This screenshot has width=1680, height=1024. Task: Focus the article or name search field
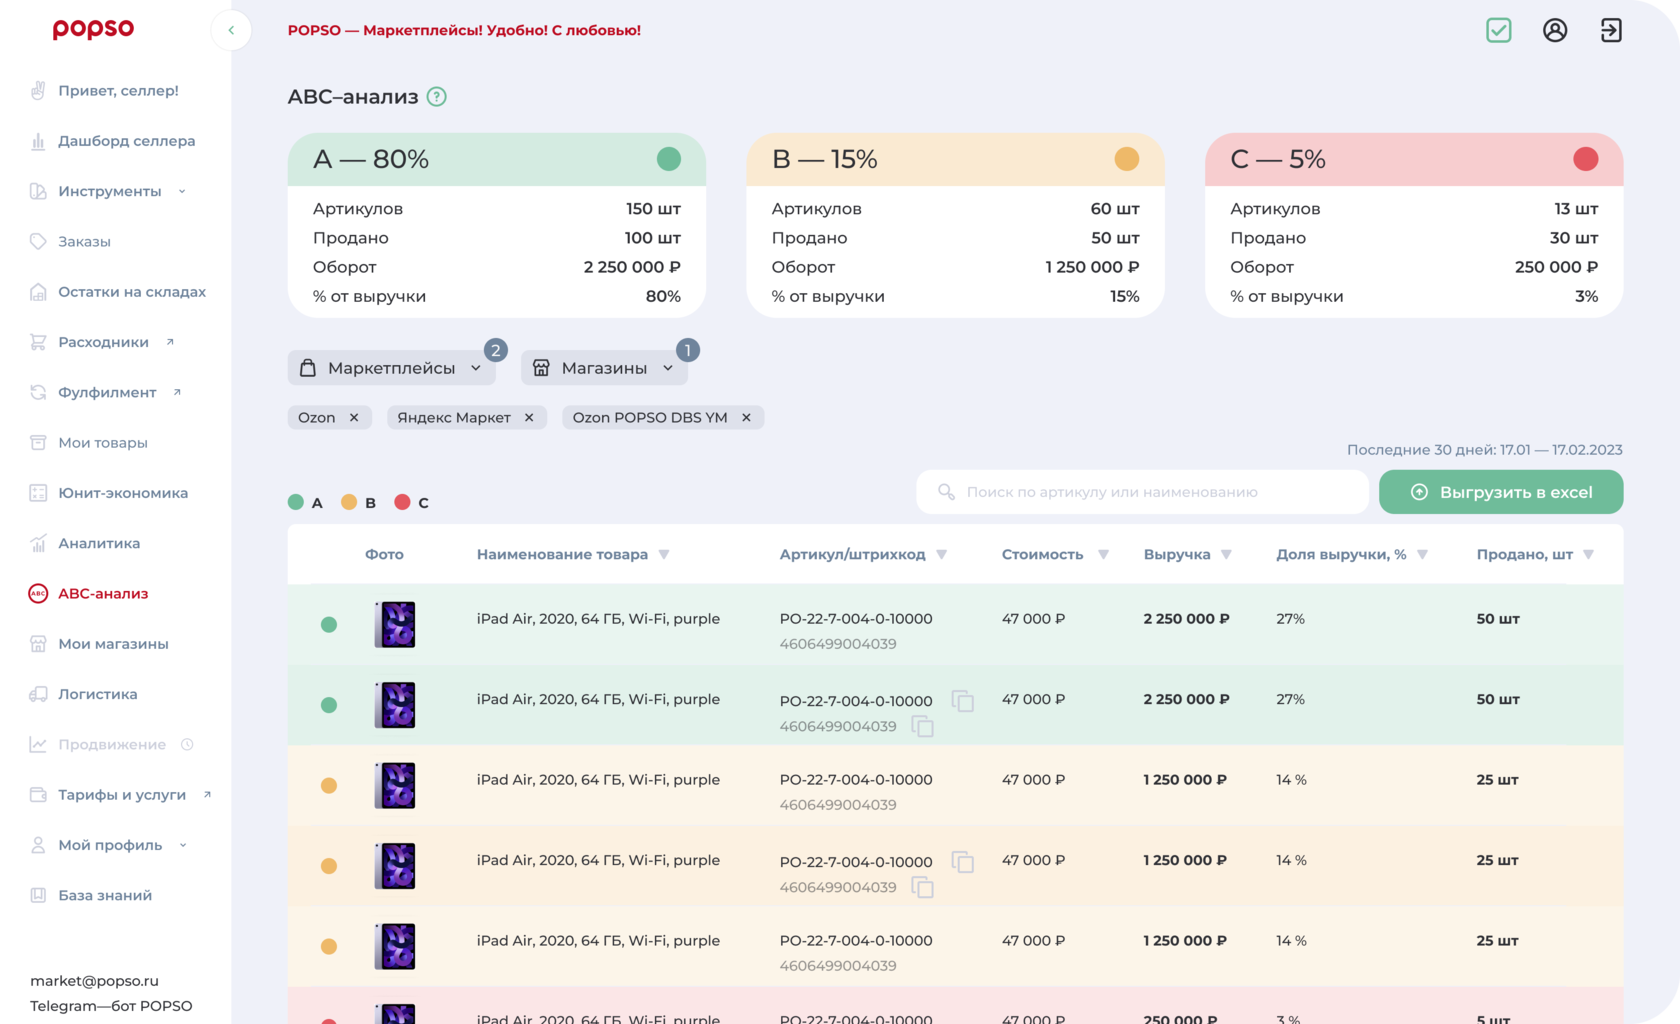(x=1143, y=492)
